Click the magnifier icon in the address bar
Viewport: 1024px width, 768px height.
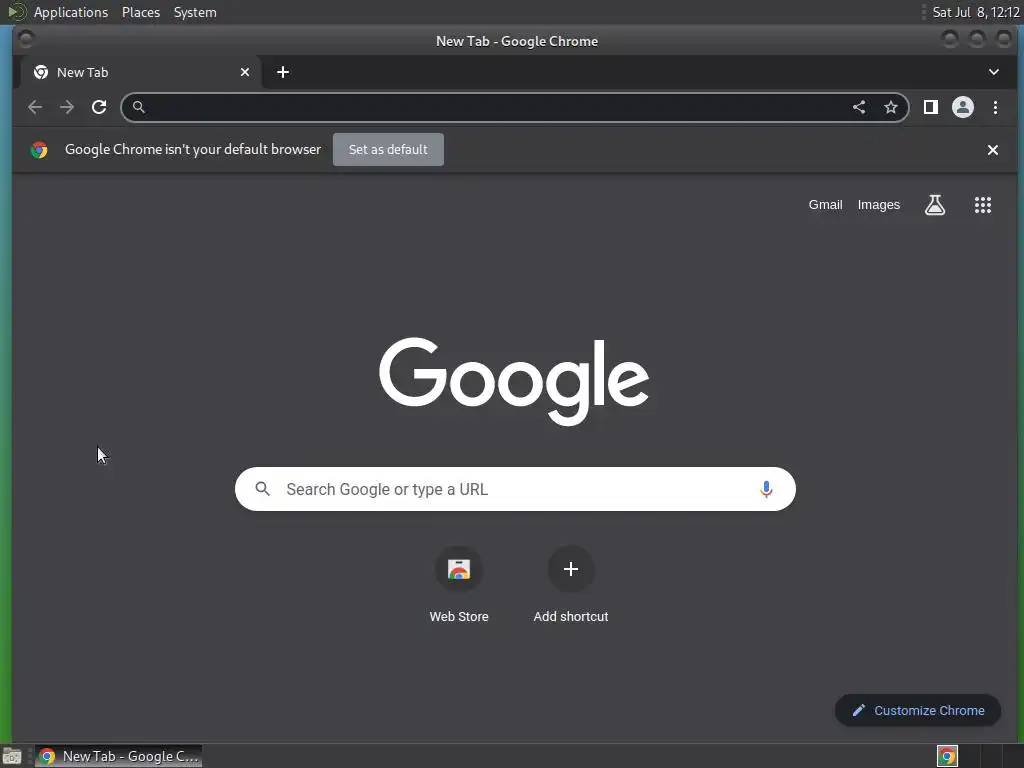click(x=138, y=107)
